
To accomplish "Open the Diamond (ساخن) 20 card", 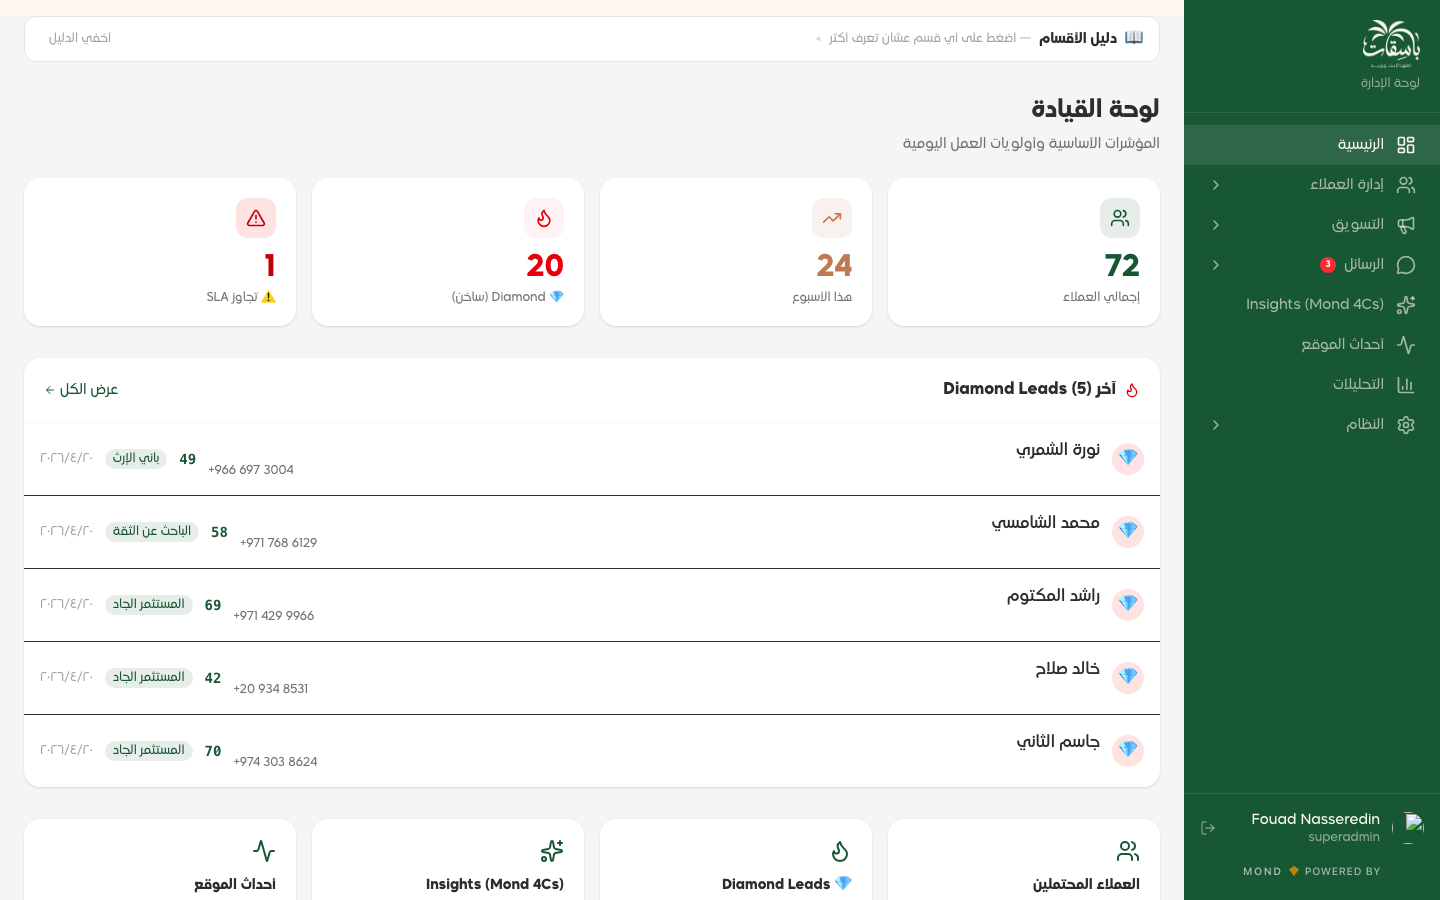I will tap(448, 252).
